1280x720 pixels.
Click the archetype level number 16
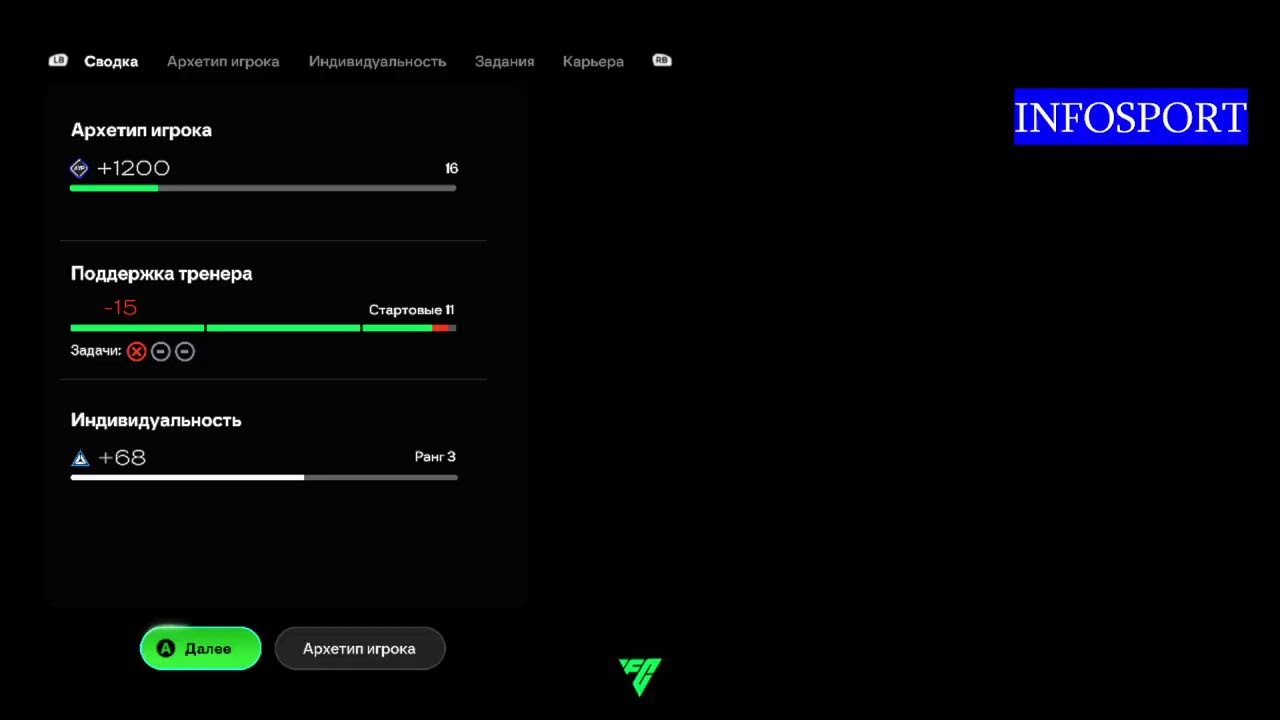coord(451,168)
